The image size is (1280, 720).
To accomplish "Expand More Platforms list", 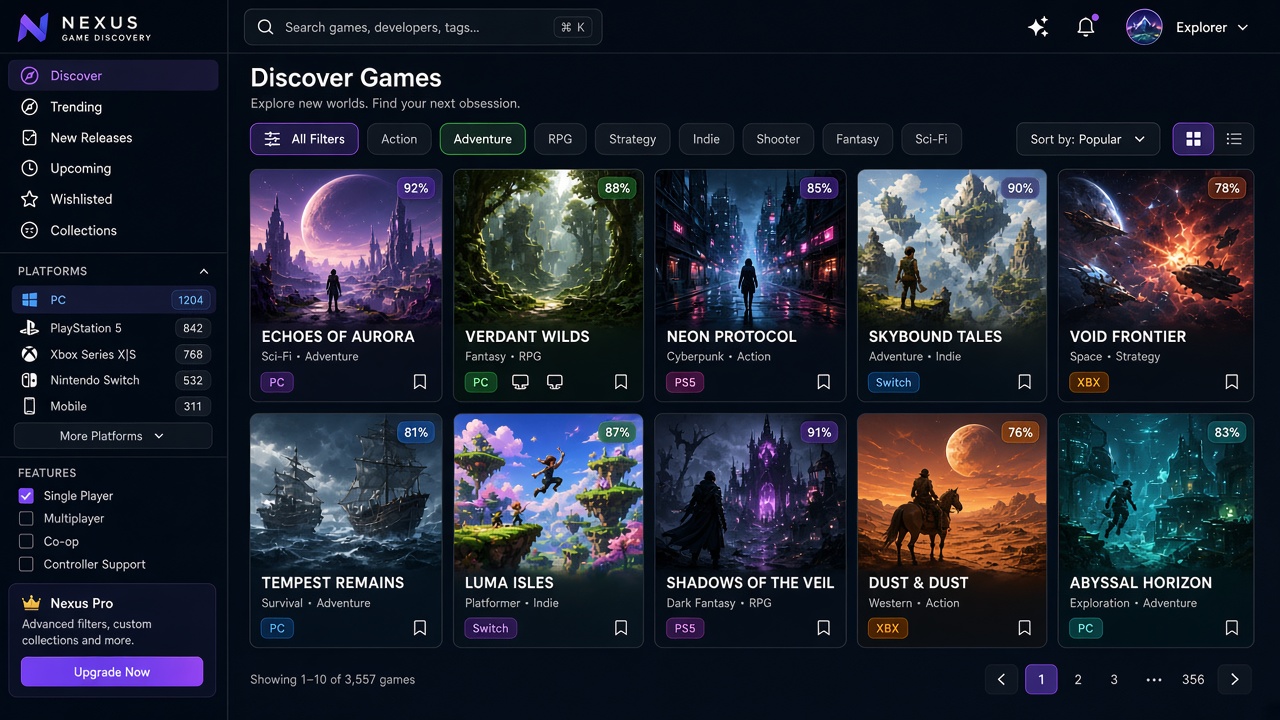I will tap(113, 436).
